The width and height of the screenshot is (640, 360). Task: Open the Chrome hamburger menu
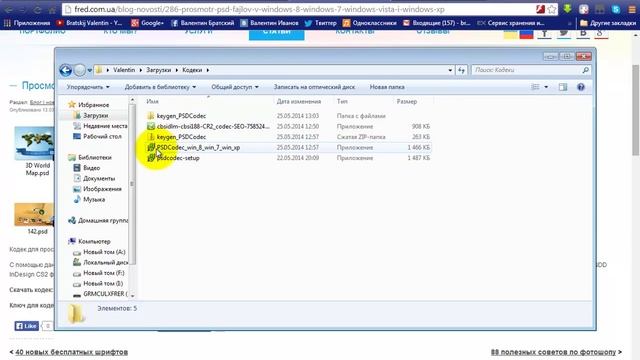click(x=631, y=9)
